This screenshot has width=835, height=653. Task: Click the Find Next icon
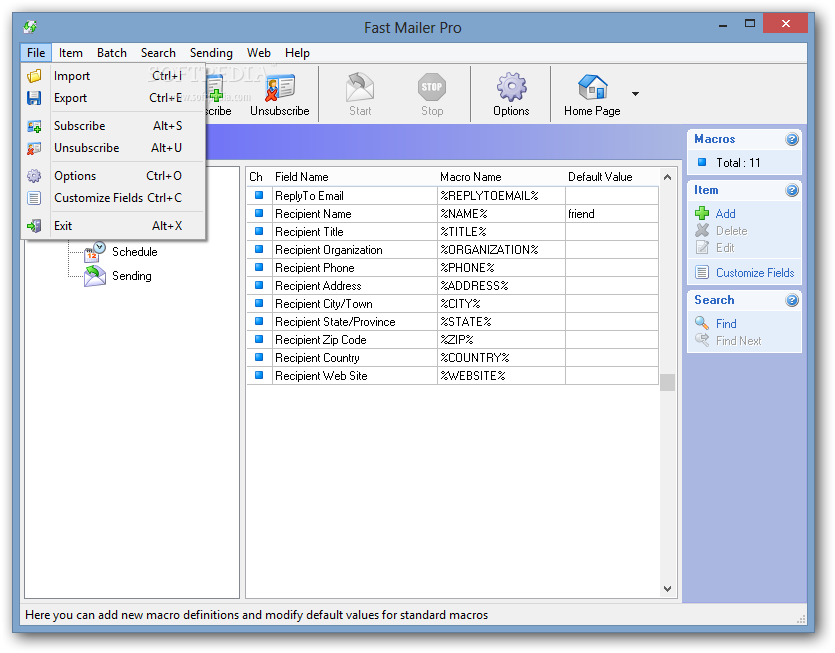(702, 340)
